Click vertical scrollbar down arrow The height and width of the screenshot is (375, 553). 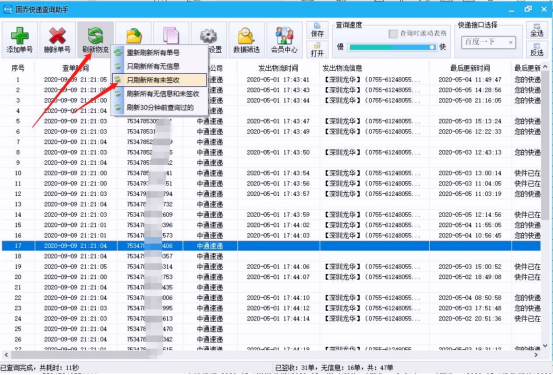coord(545,345)
